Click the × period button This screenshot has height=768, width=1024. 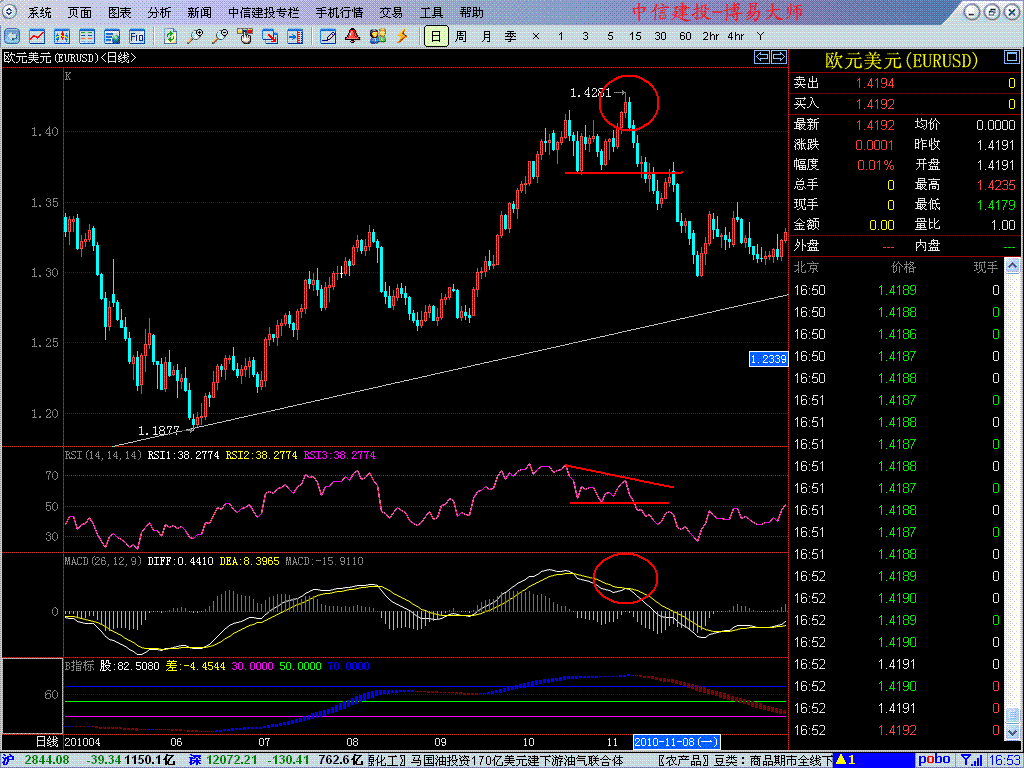tap(536, 37)
